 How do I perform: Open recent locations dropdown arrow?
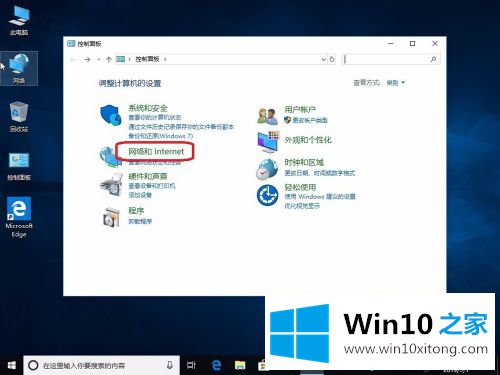[x=99, y=59]
